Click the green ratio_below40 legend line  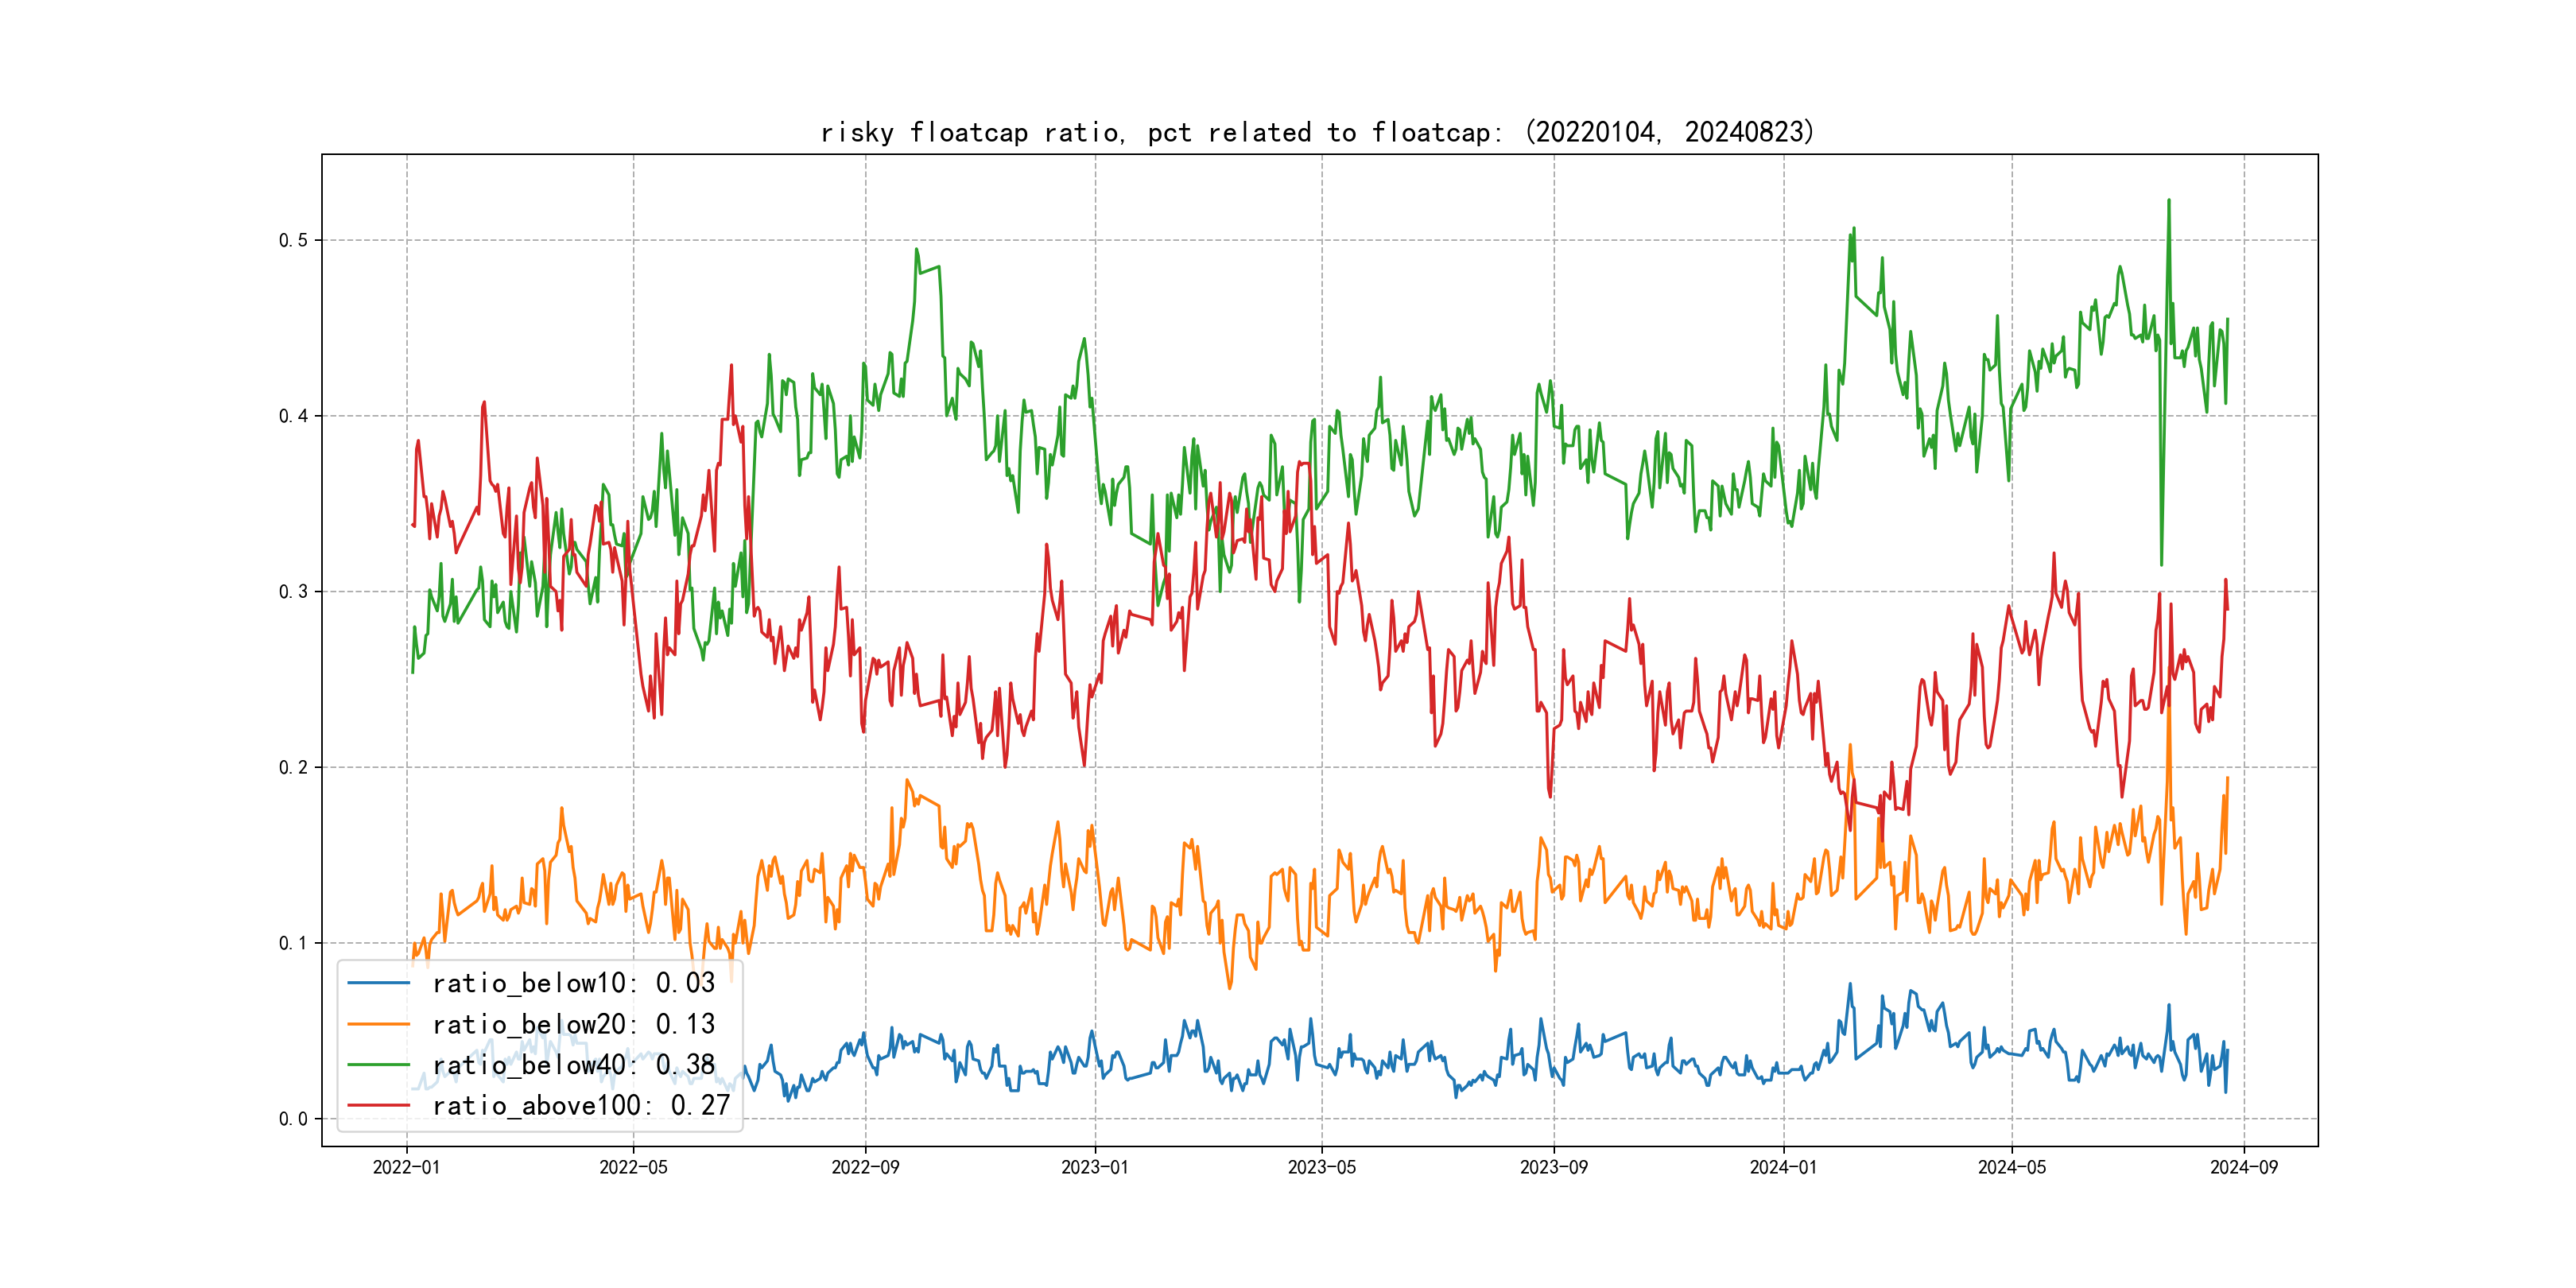click(x=378, y=1065)
